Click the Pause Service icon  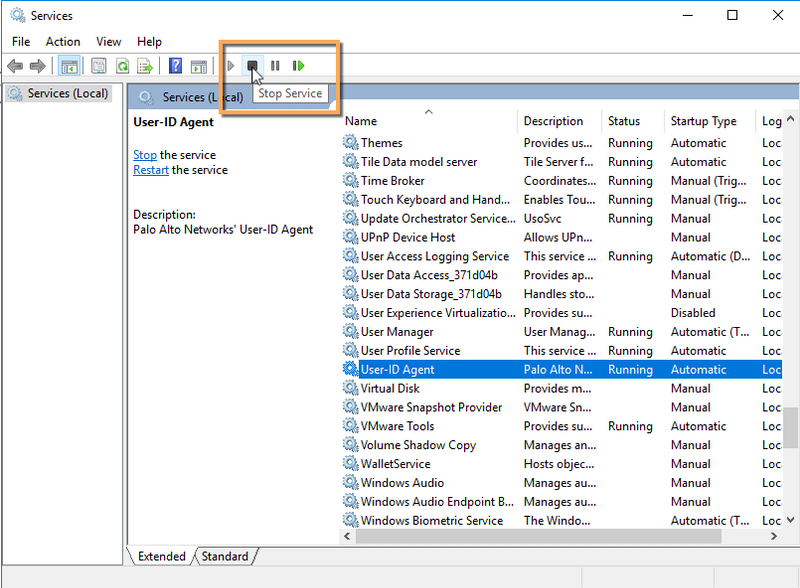click(277, 65)
